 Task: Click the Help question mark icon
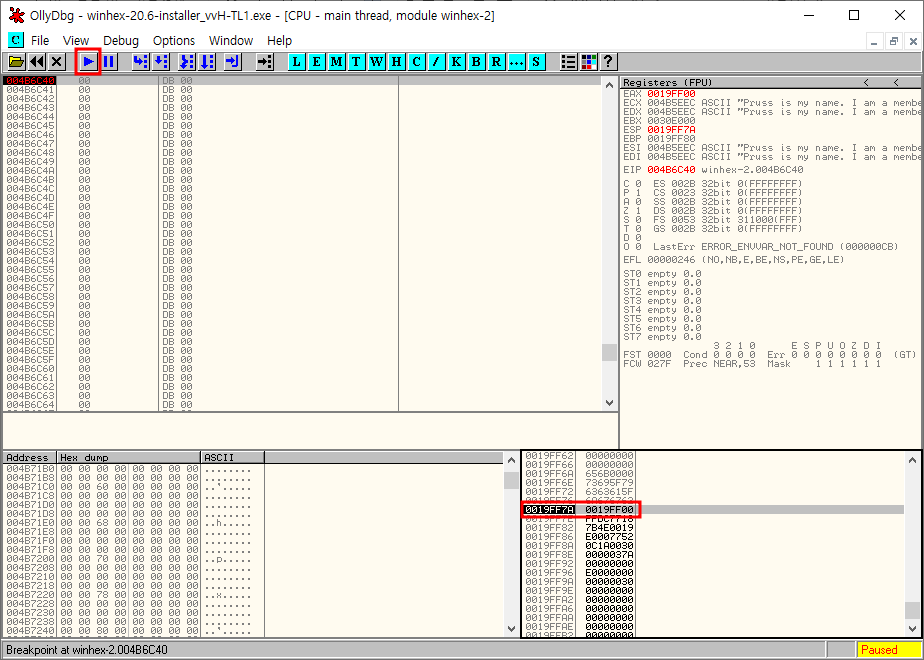(608, 61)
